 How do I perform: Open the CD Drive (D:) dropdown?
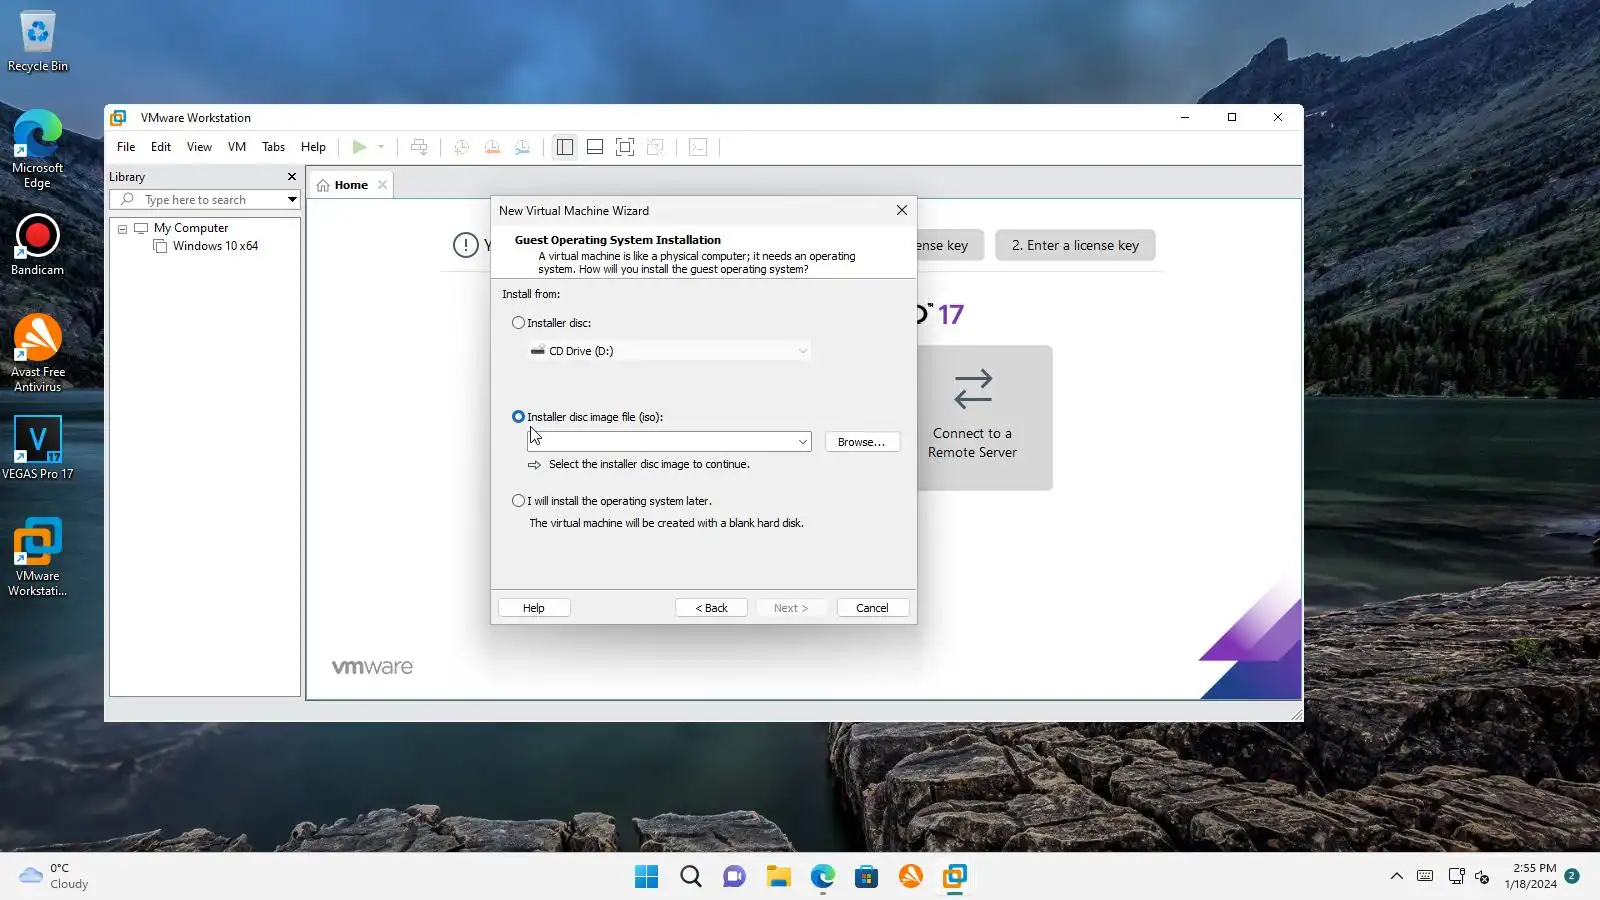click(669, 351)
